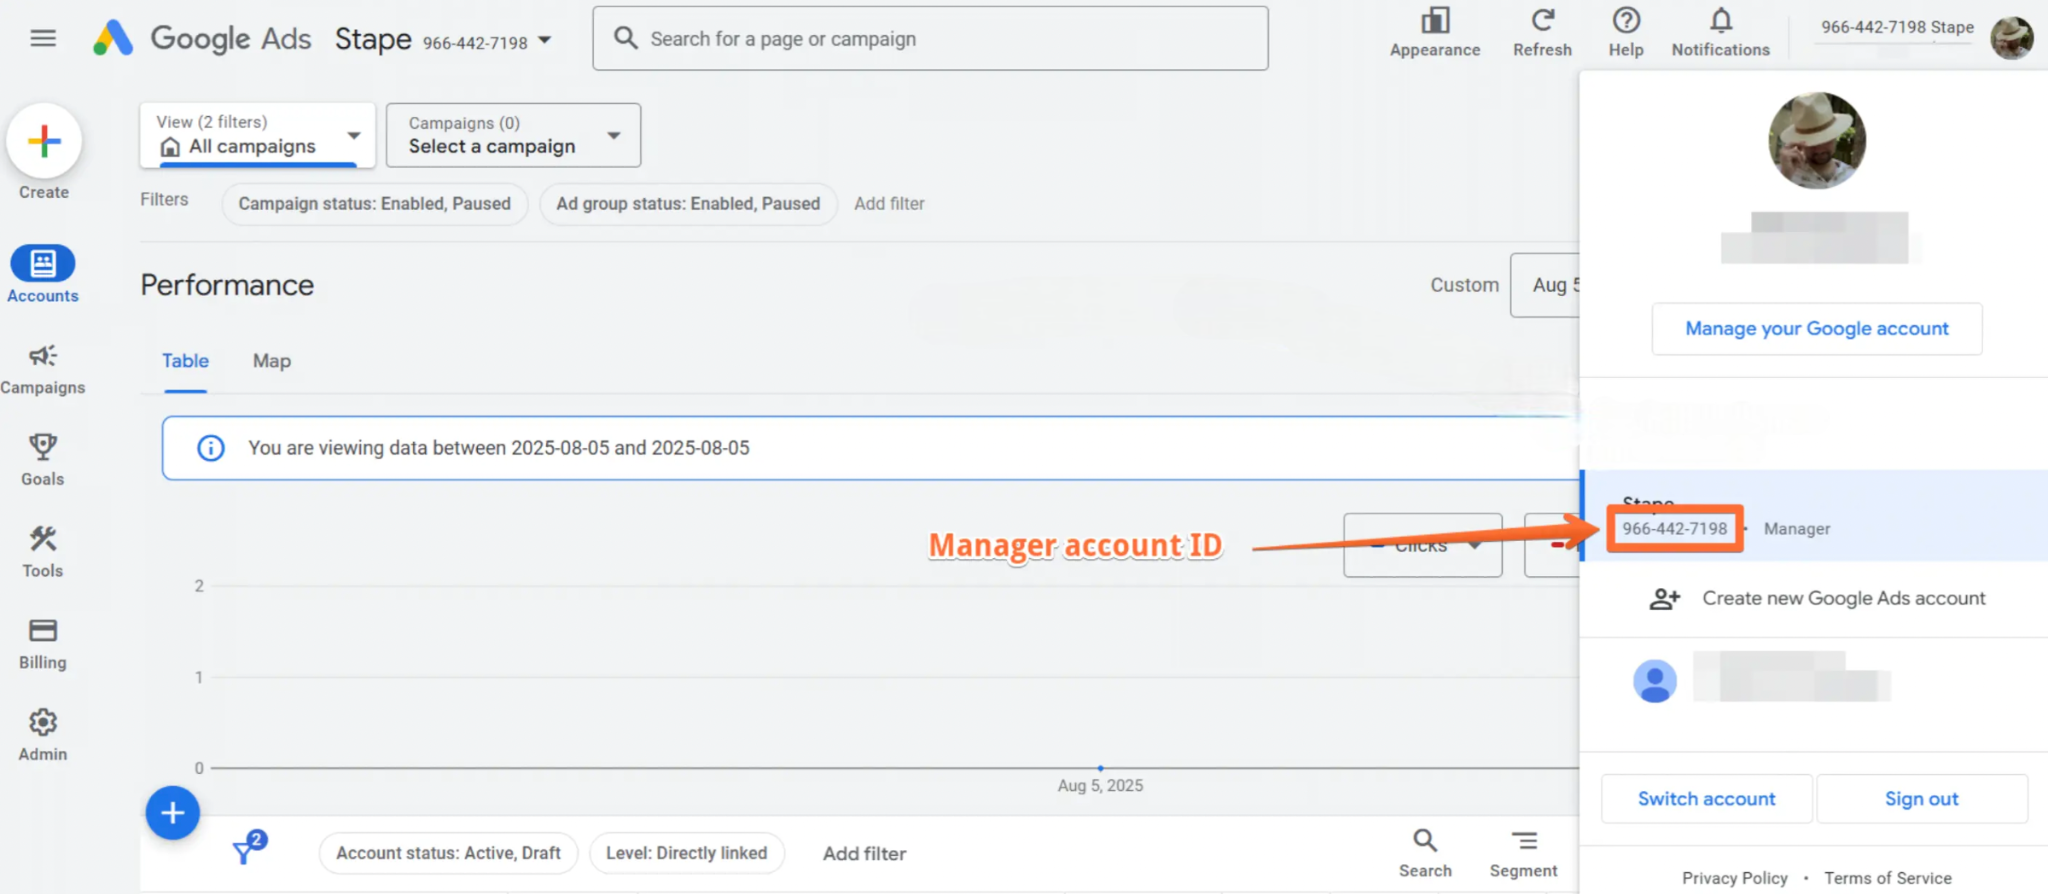Image resolution: width=2048 pixels, height=894 pixels.
Task: Click the Campaign status filter chip
Action: tap(374, 204)
